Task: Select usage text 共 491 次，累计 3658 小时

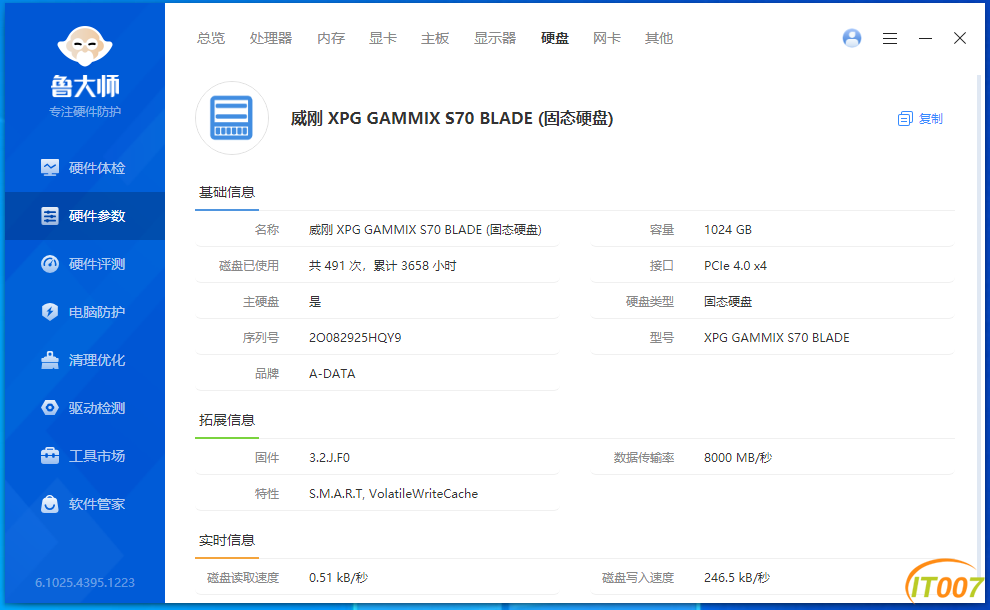Action: (x=383, y=266)
